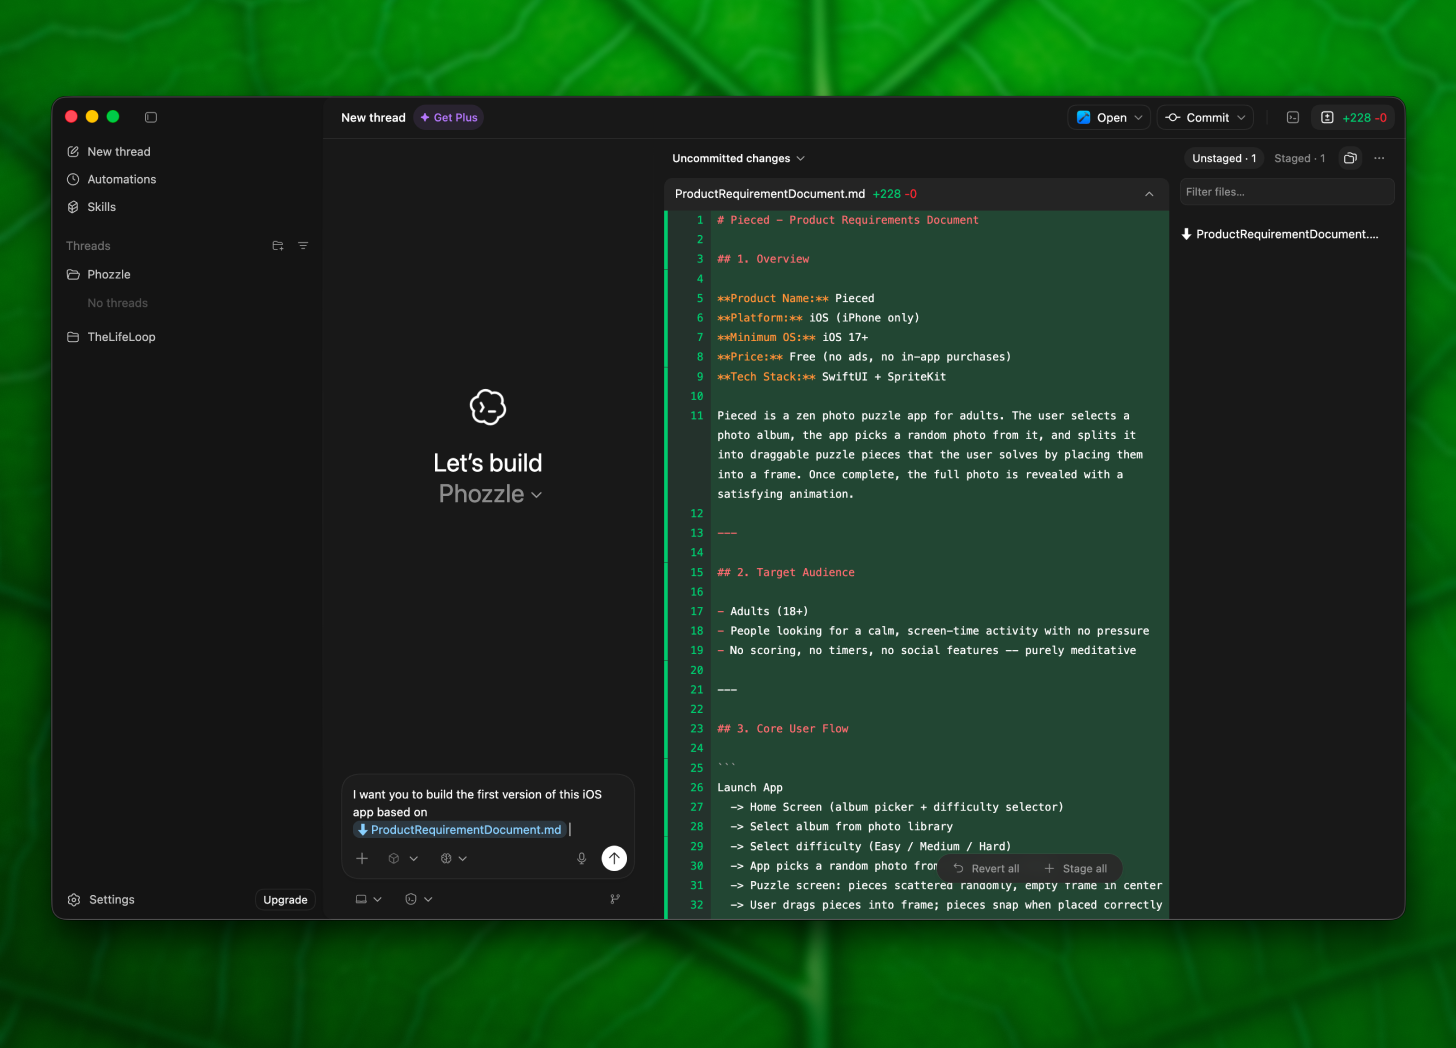Click the git branch icon
Viewport: 1456px width, 1048px height.
pos(615,900)
